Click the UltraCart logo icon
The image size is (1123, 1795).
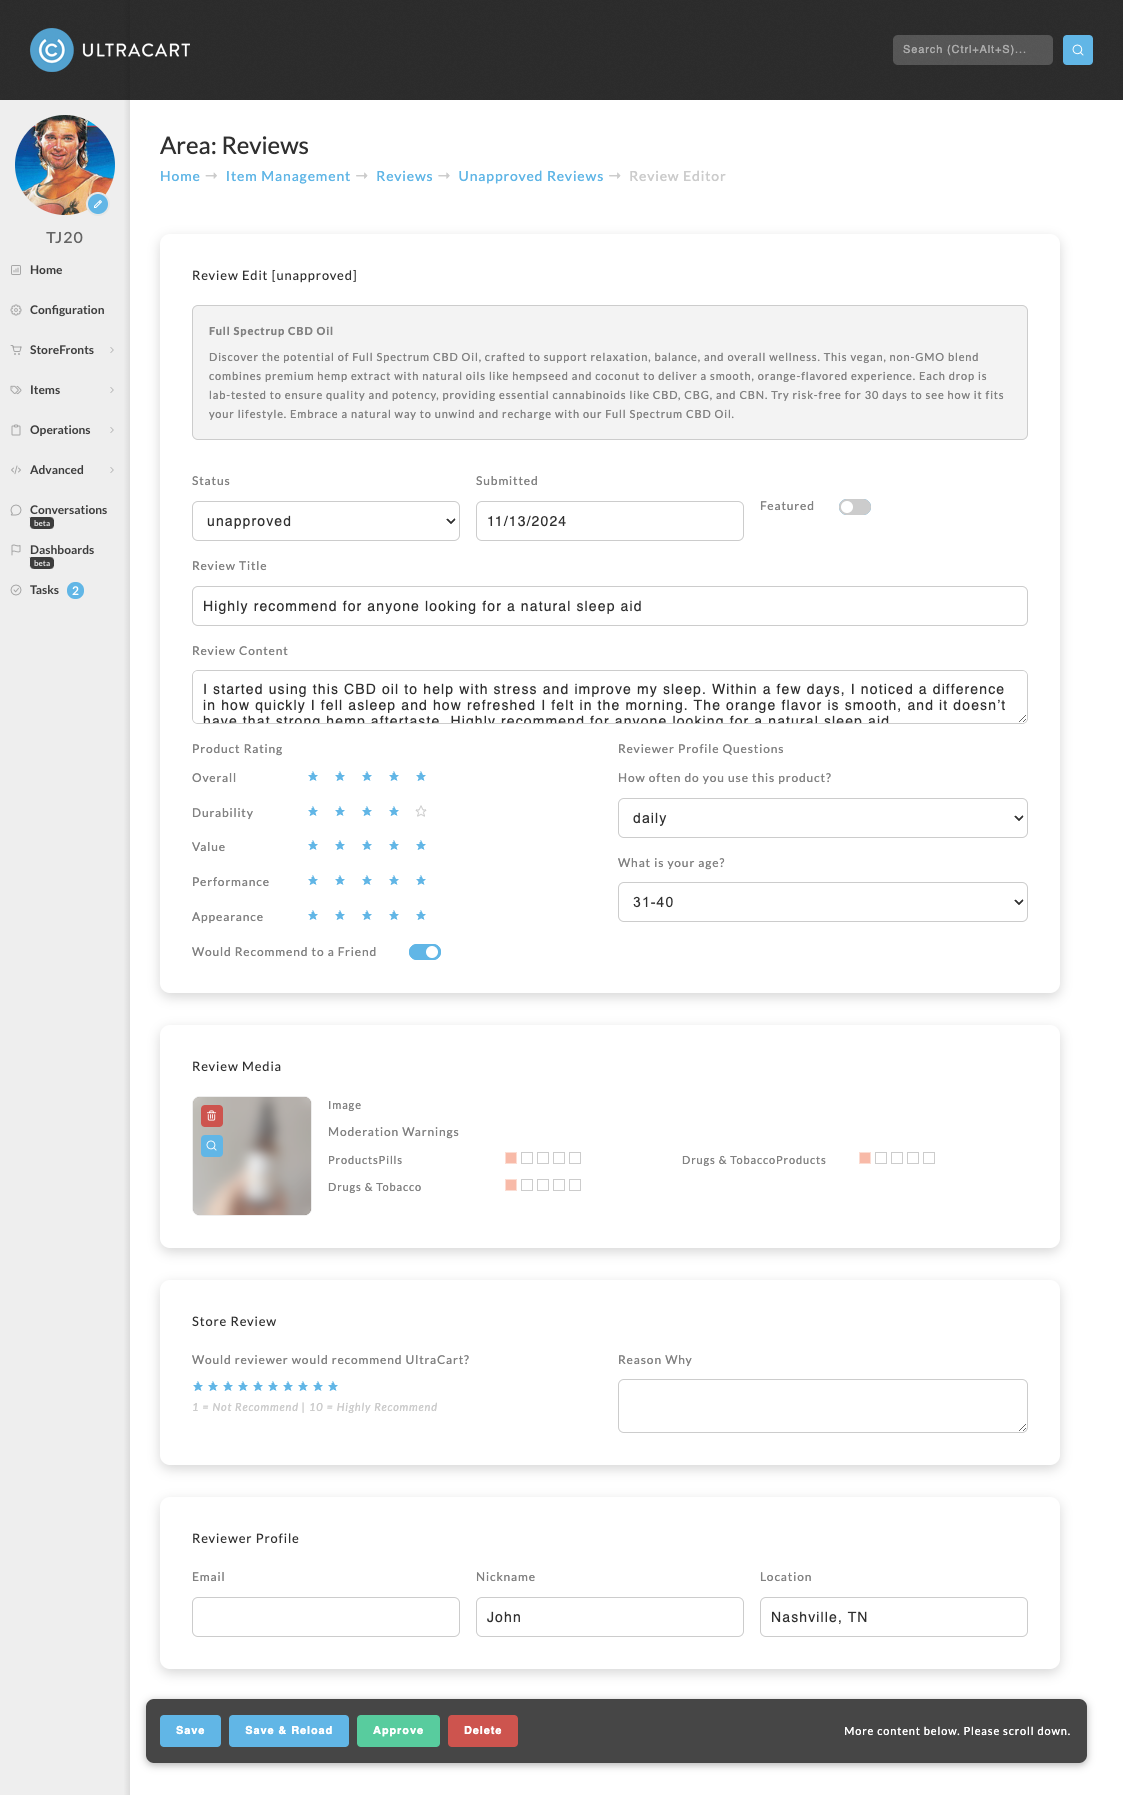52,50
